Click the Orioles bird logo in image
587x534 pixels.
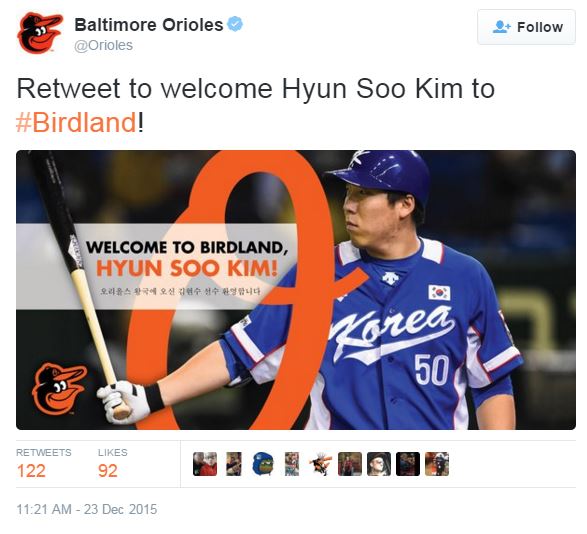60,388
